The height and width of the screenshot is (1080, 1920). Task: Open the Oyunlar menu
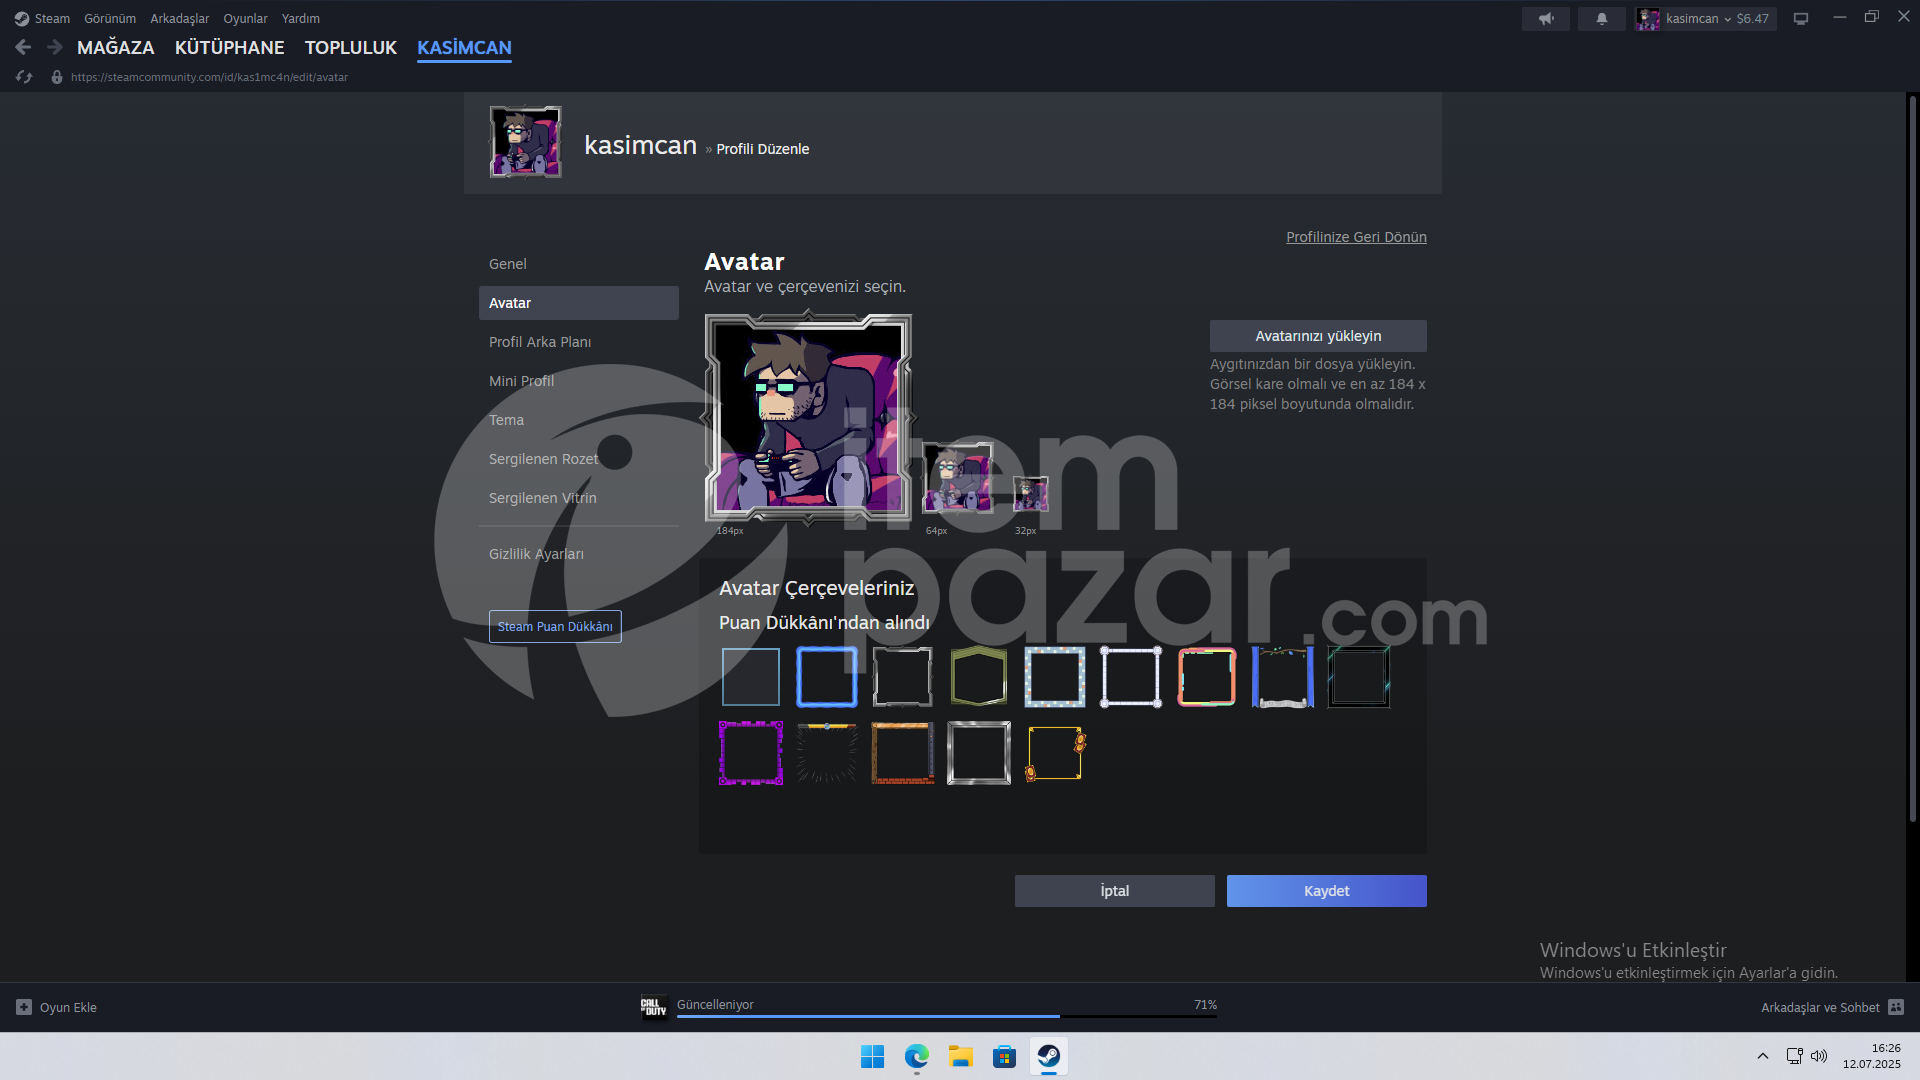(x=245, y=19)
